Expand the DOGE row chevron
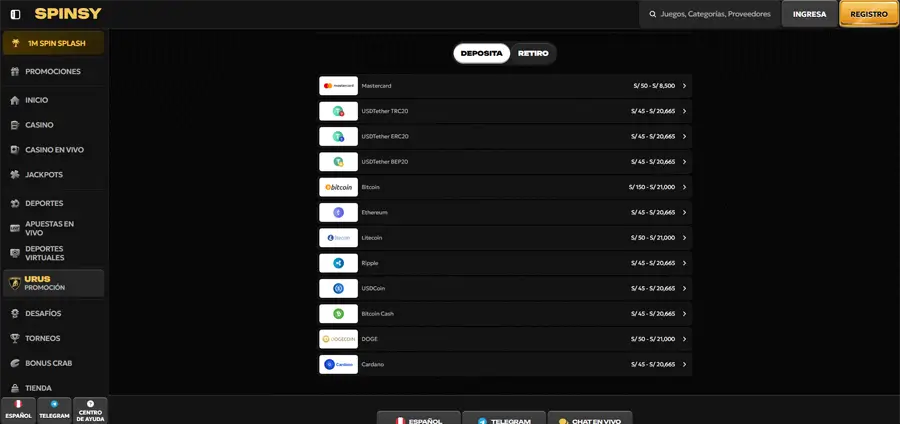The width and height of the screenshot is (900, 424). (x=684, y=339)
